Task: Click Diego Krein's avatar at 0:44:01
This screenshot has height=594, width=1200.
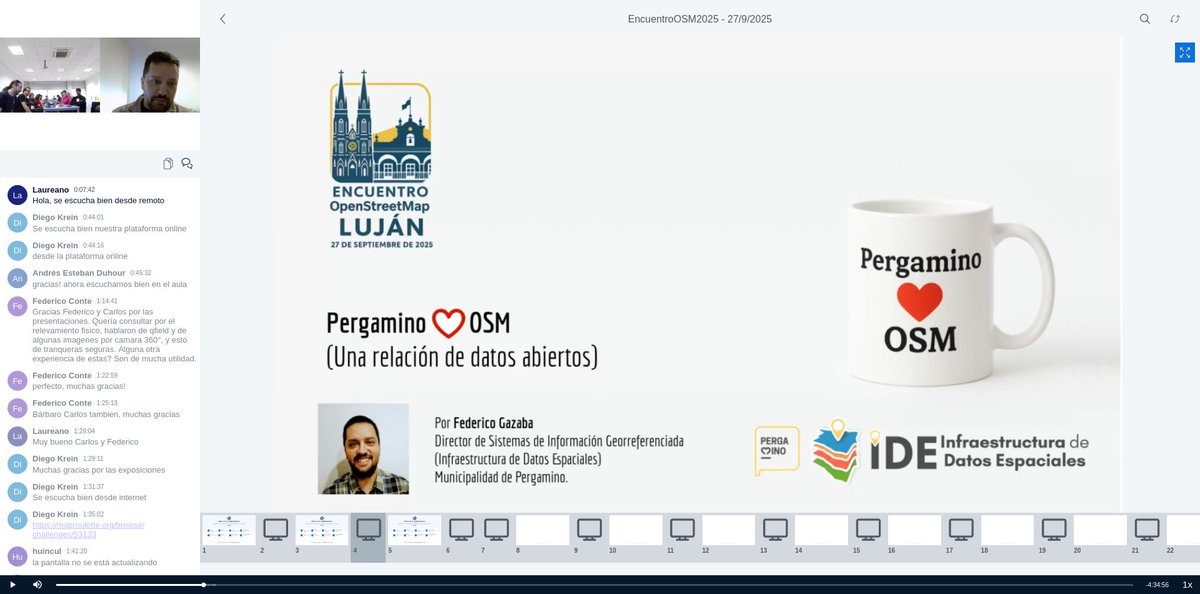Action: click(x=17, y=222)
